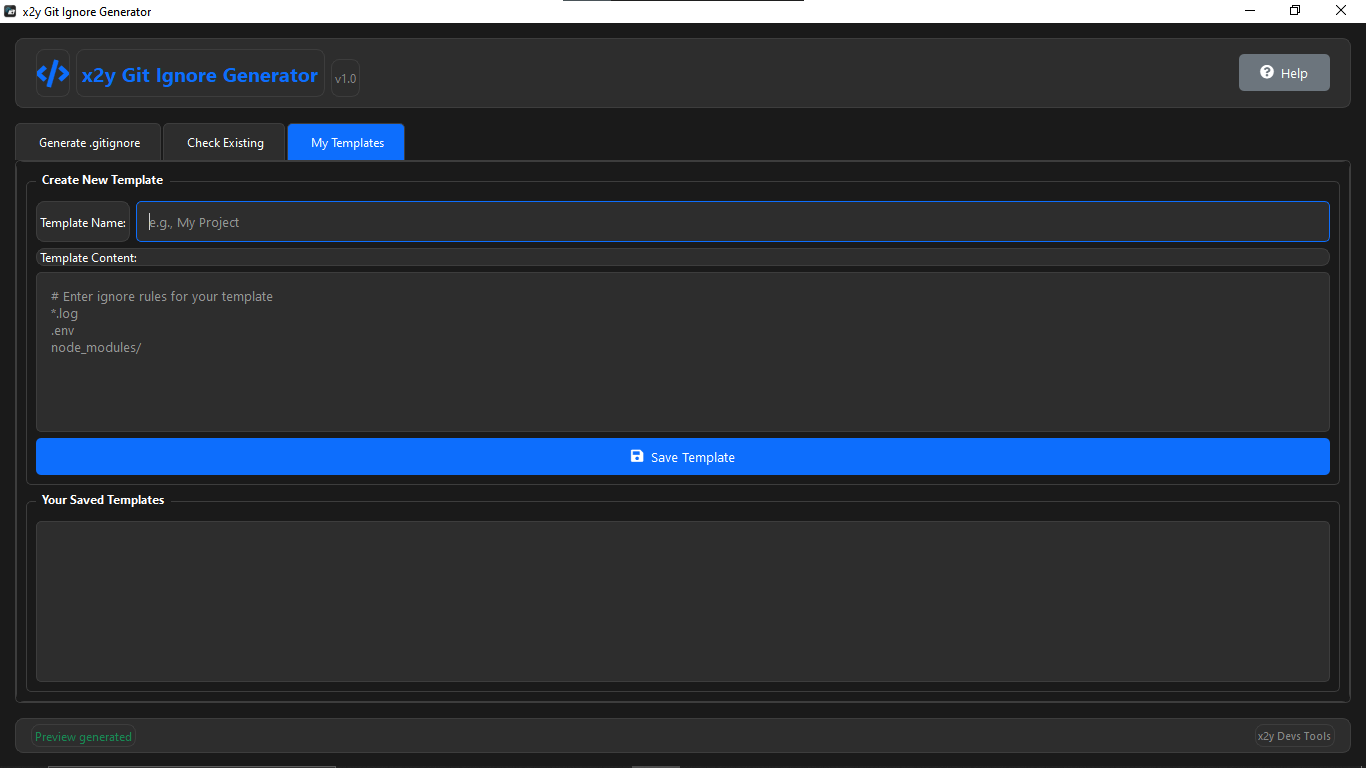Click the x2y Git Ignore Generator title
1366x768 pixels.
click(200, 74)
